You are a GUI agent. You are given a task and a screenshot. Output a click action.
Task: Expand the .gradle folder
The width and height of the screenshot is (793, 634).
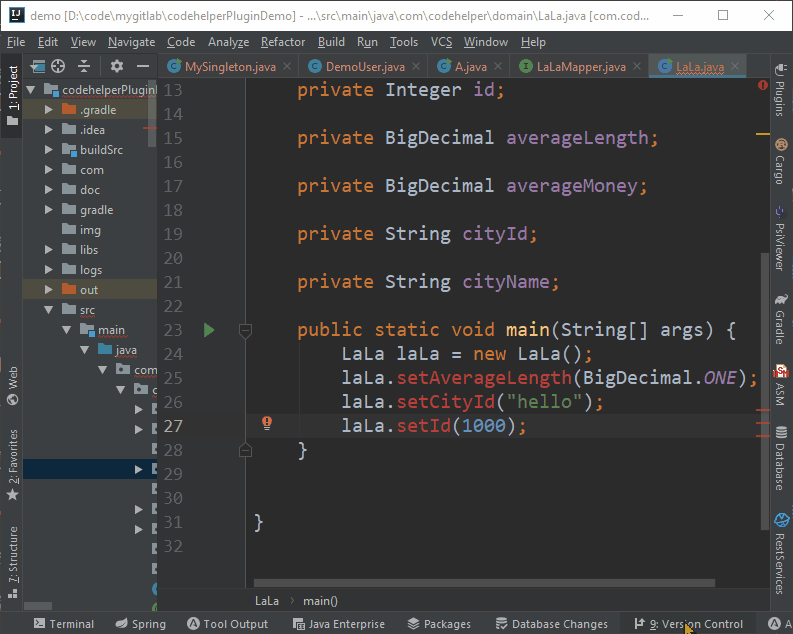49,110
